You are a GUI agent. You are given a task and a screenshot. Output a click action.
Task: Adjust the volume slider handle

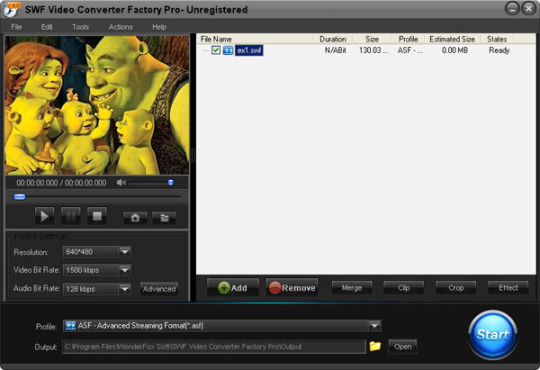[x=170, y=182]
